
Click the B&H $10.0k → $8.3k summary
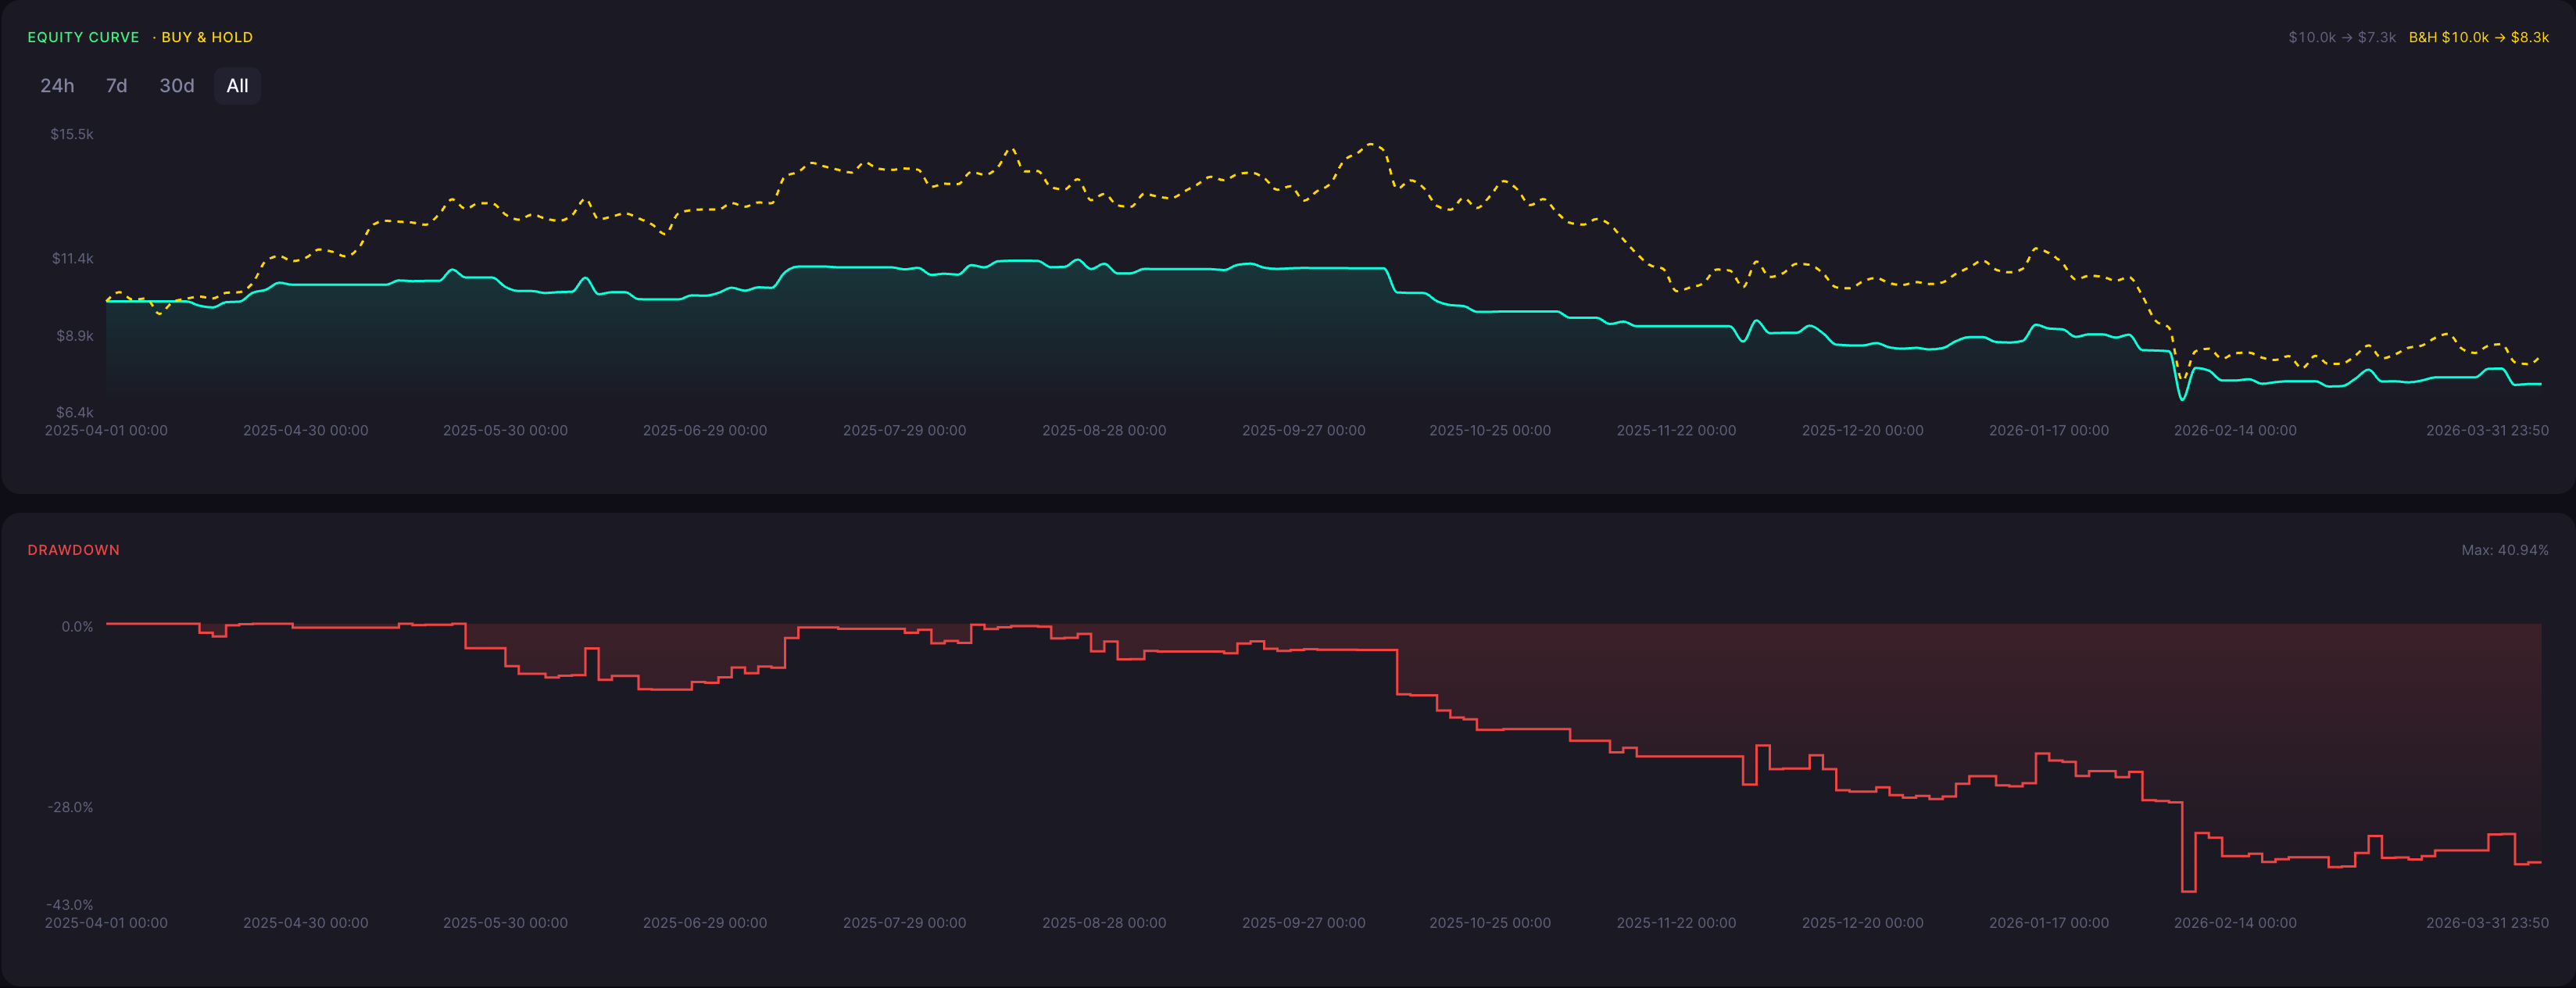point(2478,37)
